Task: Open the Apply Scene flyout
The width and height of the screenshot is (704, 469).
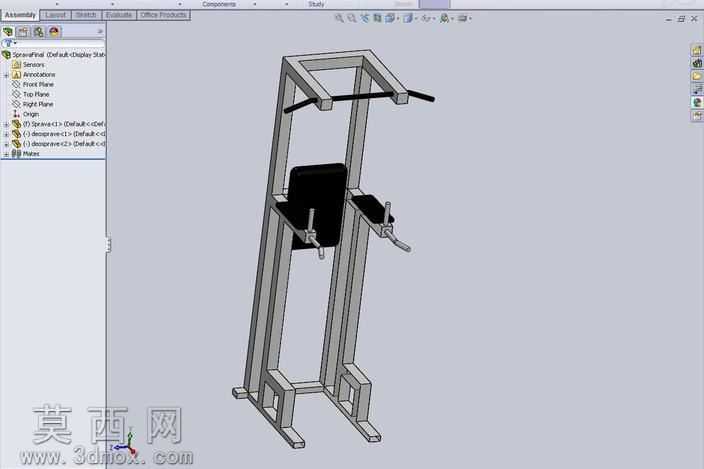Action: click(446, 18)
